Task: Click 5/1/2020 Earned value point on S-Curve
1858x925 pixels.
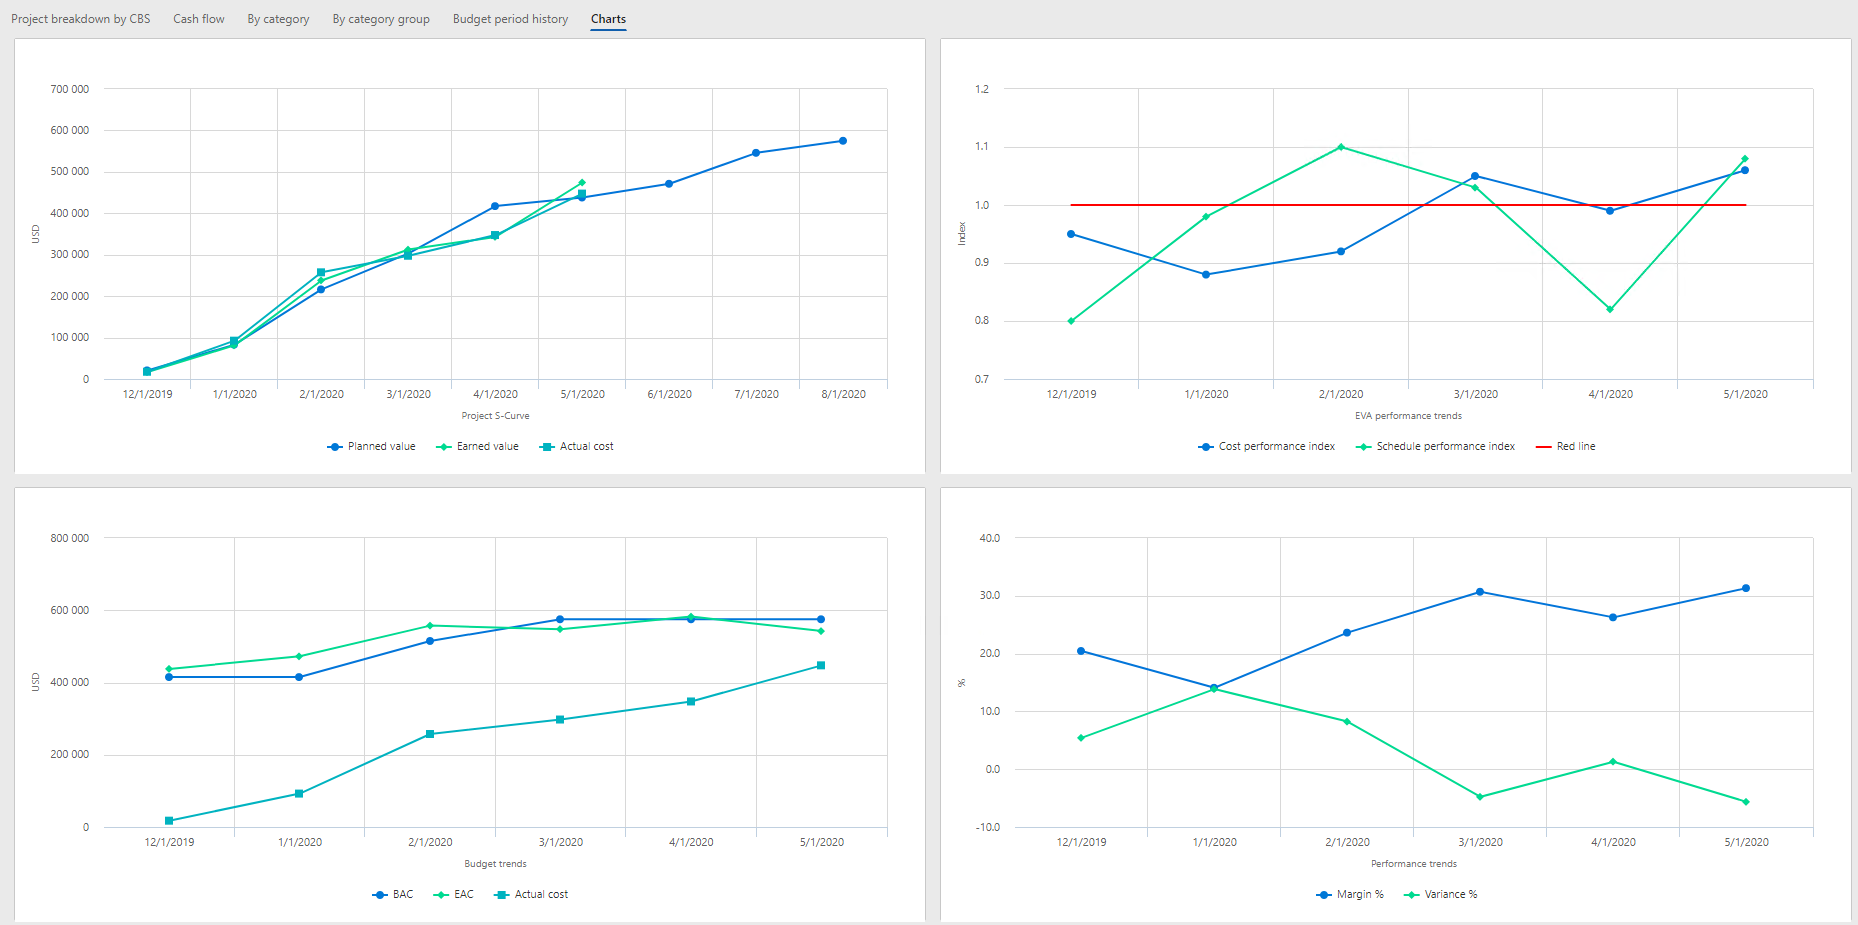Action: coord(582,183)
